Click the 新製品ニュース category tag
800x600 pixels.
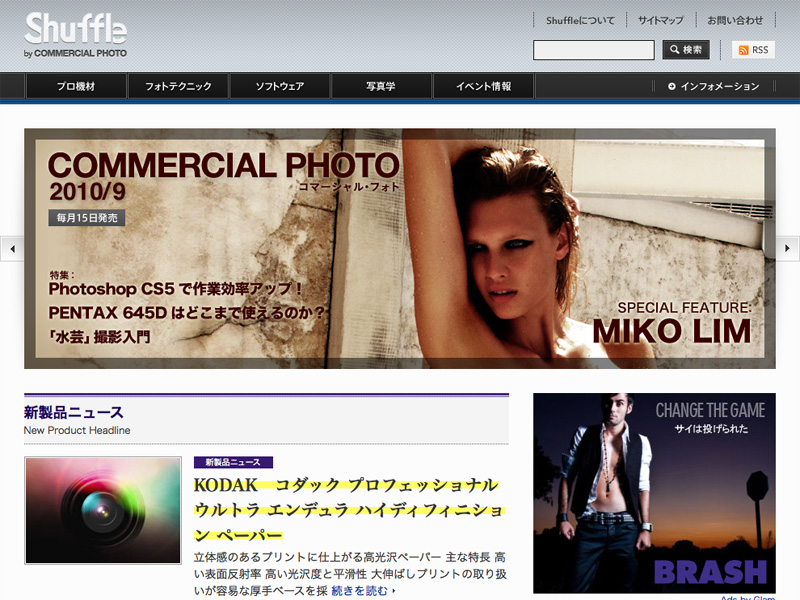pyautogui.click(x=233, y=462)
